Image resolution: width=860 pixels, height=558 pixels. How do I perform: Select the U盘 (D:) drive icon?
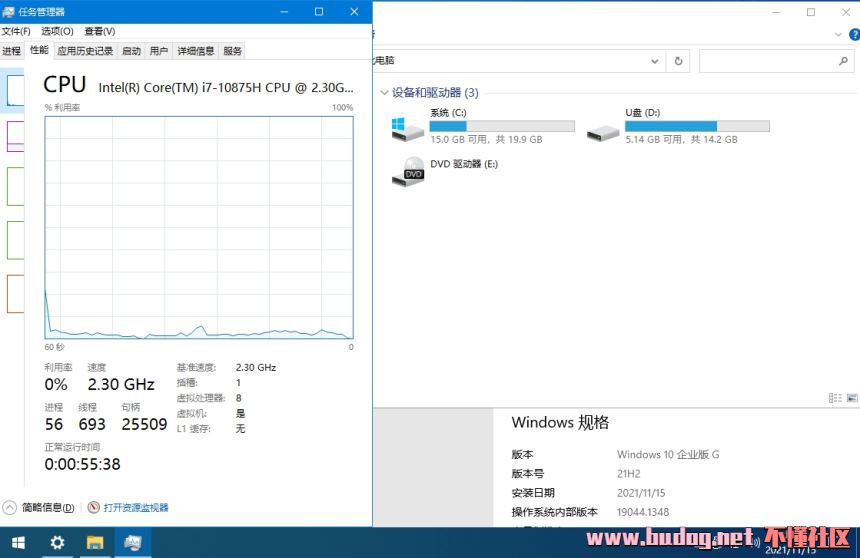pyautogui.click(x=603, y=132)
